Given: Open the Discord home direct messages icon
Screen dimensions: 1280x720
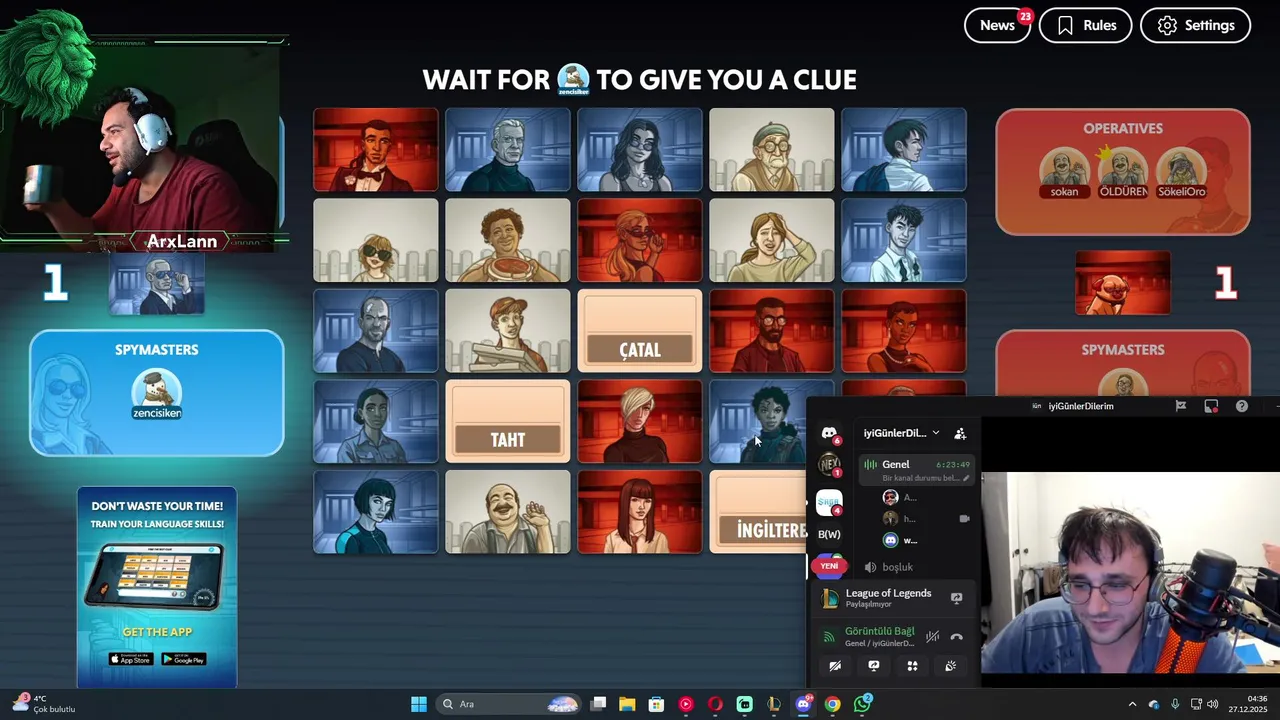Looking at the screenshot, I should click(x=829, y=433).
